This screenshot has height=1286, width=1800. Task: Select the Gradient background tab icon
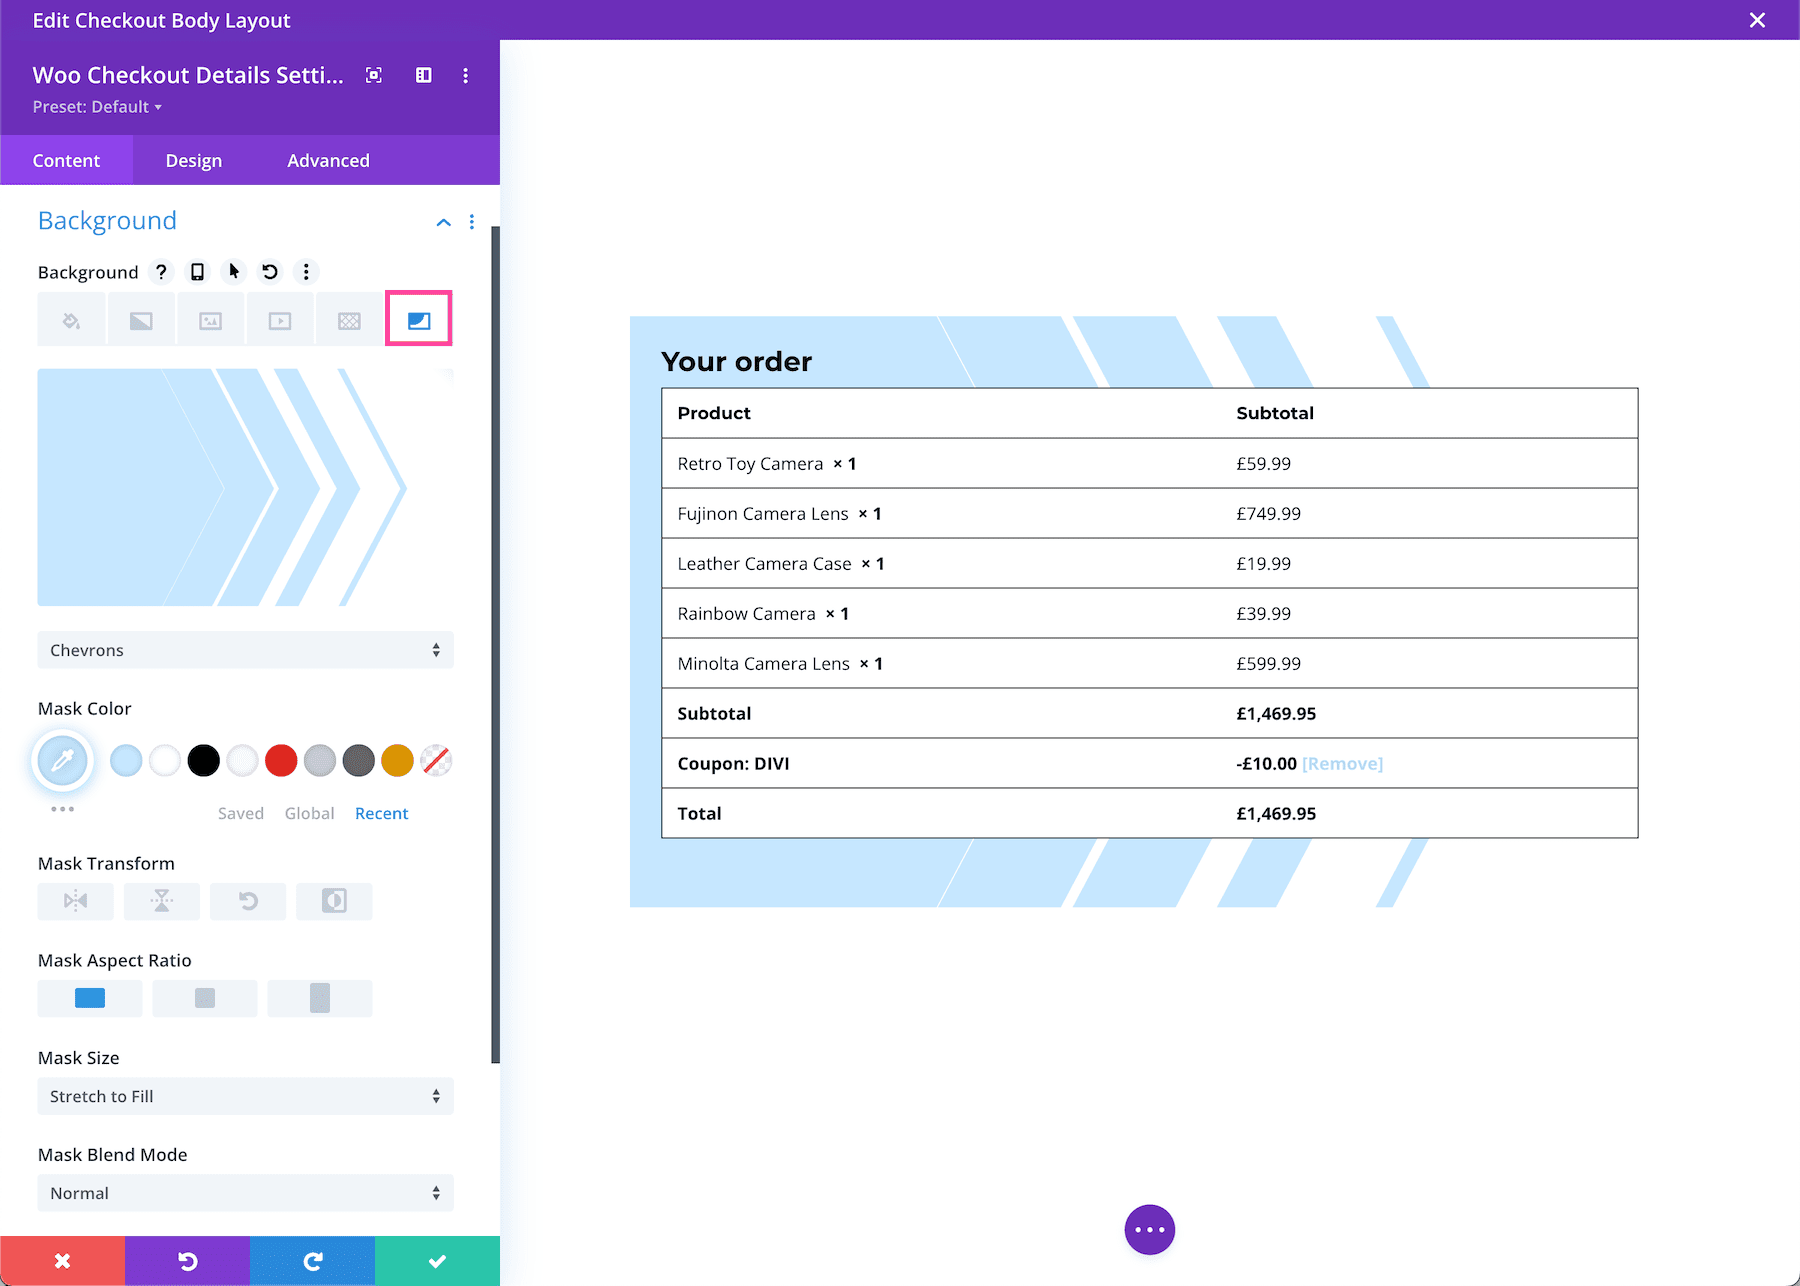tap(140, 319)
